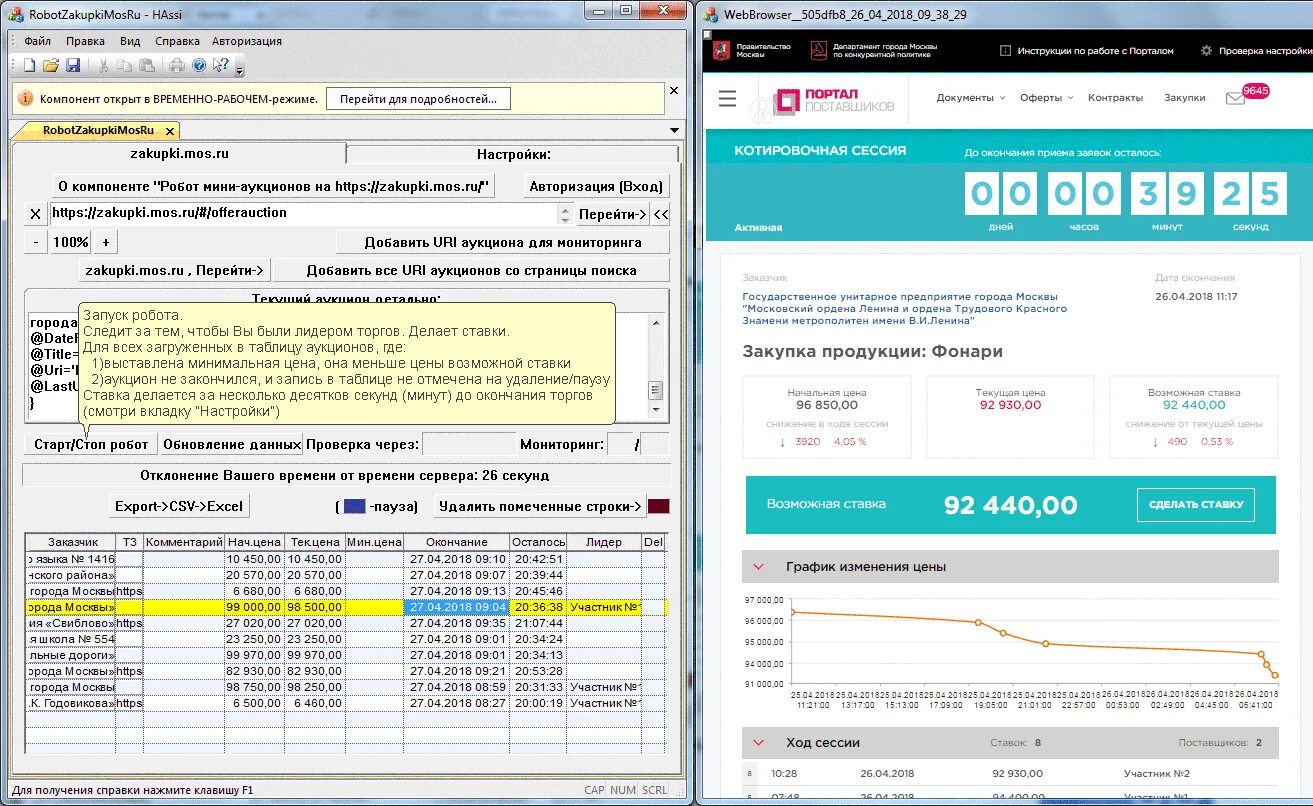Open the hamburger menu in Портал Поставщиков
Image resolution: width=1313 pixels, height=806 pixels.
728,98
